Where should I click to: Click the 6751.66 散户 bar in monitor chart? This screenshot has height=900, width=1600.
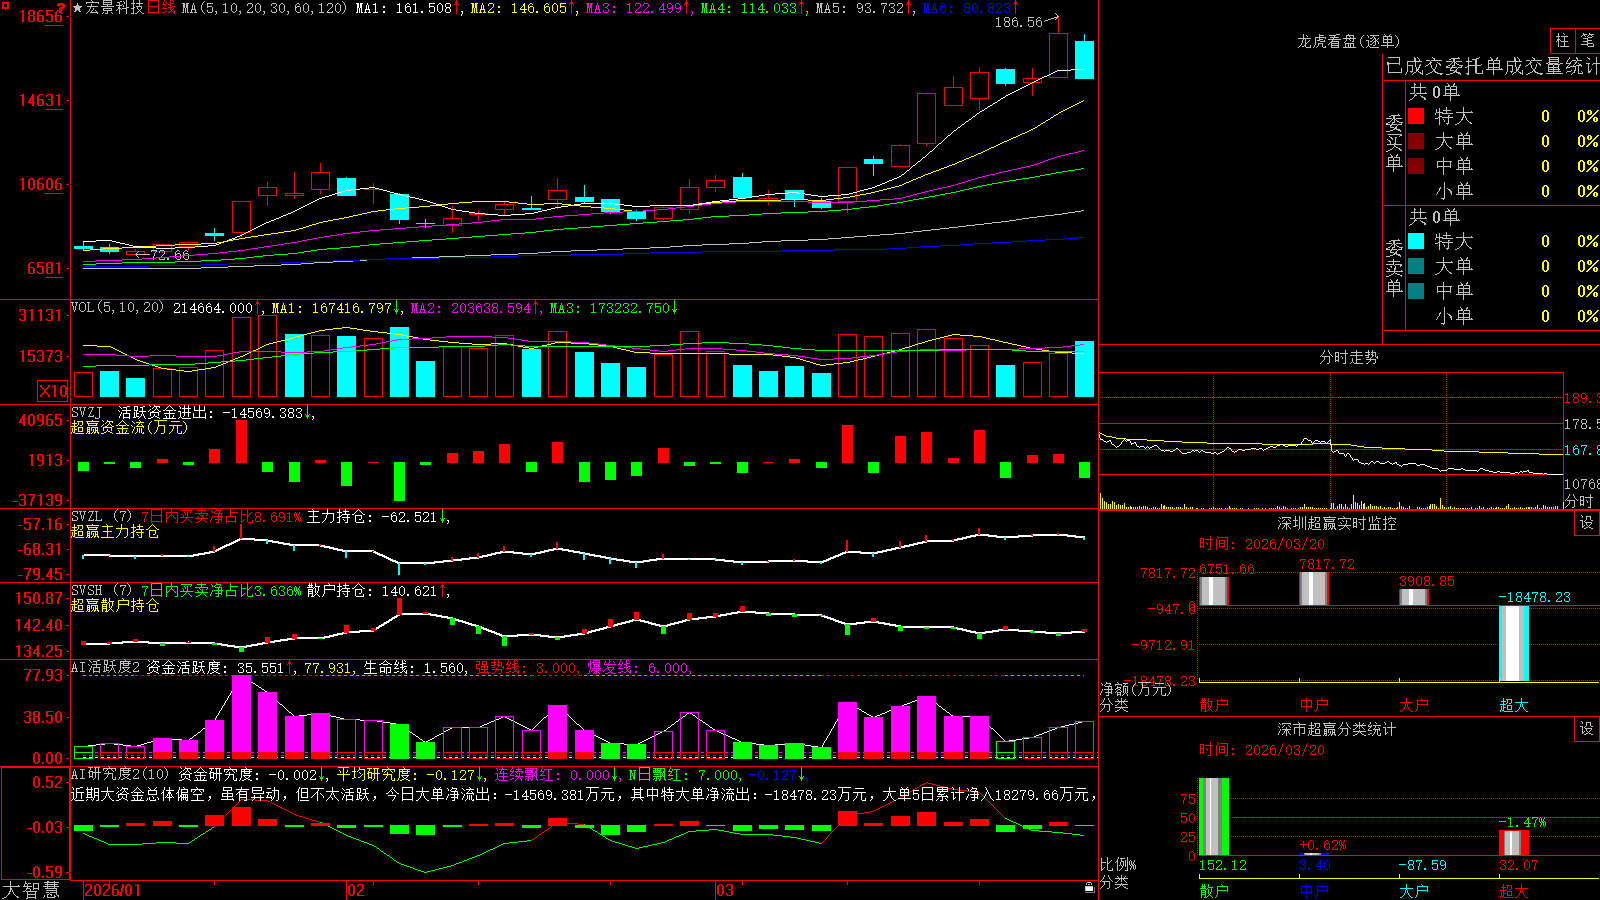(x=1214, y=591)
